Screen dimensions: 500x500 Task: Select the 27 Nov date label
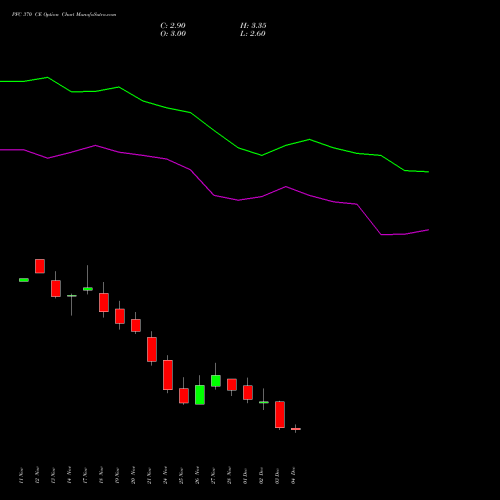click(213, 476)
